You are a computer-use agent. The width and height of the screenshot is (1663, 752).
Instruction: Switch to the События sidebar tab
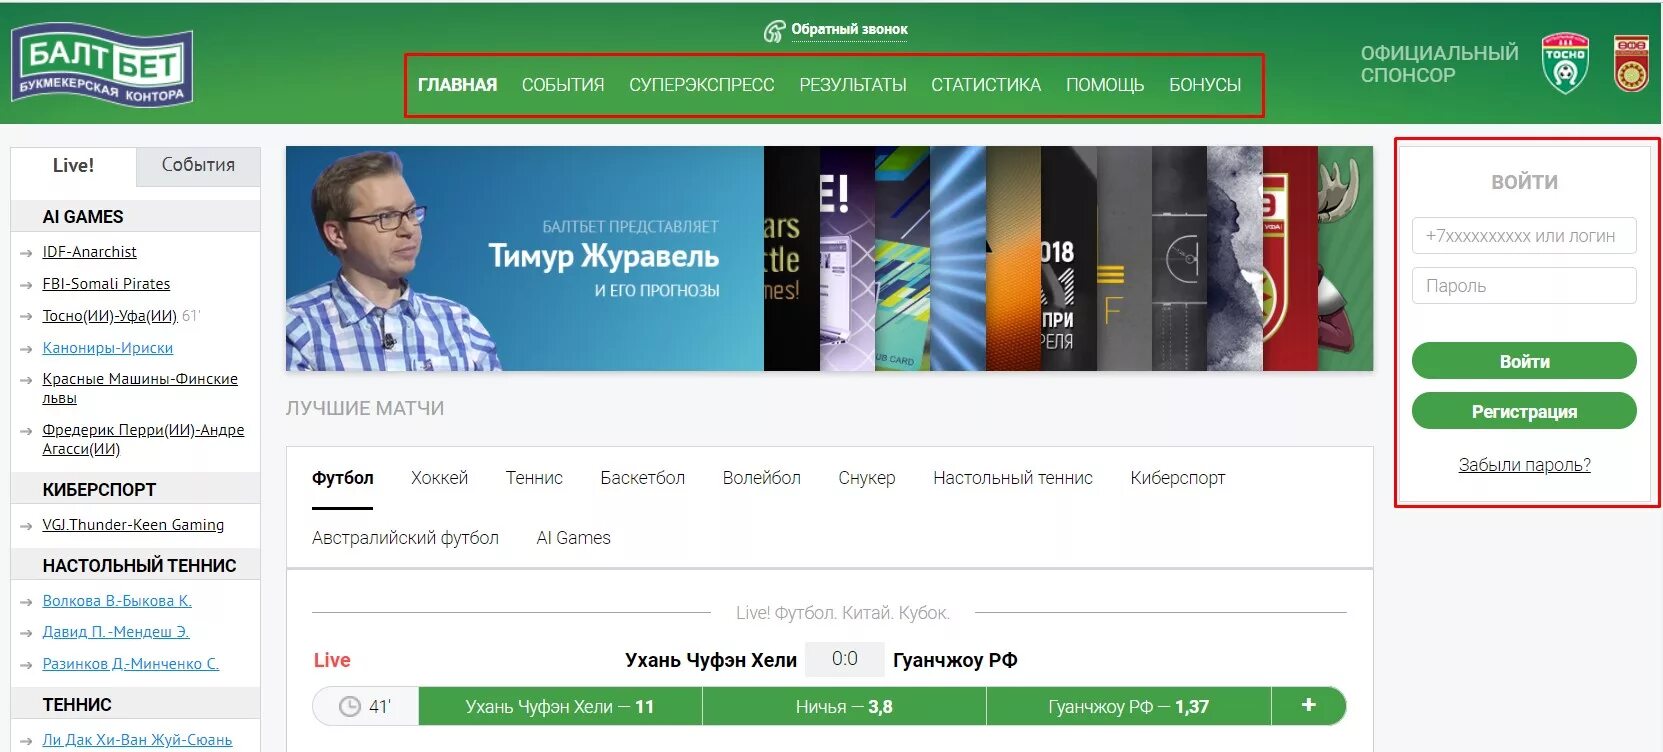coord(198,166)
